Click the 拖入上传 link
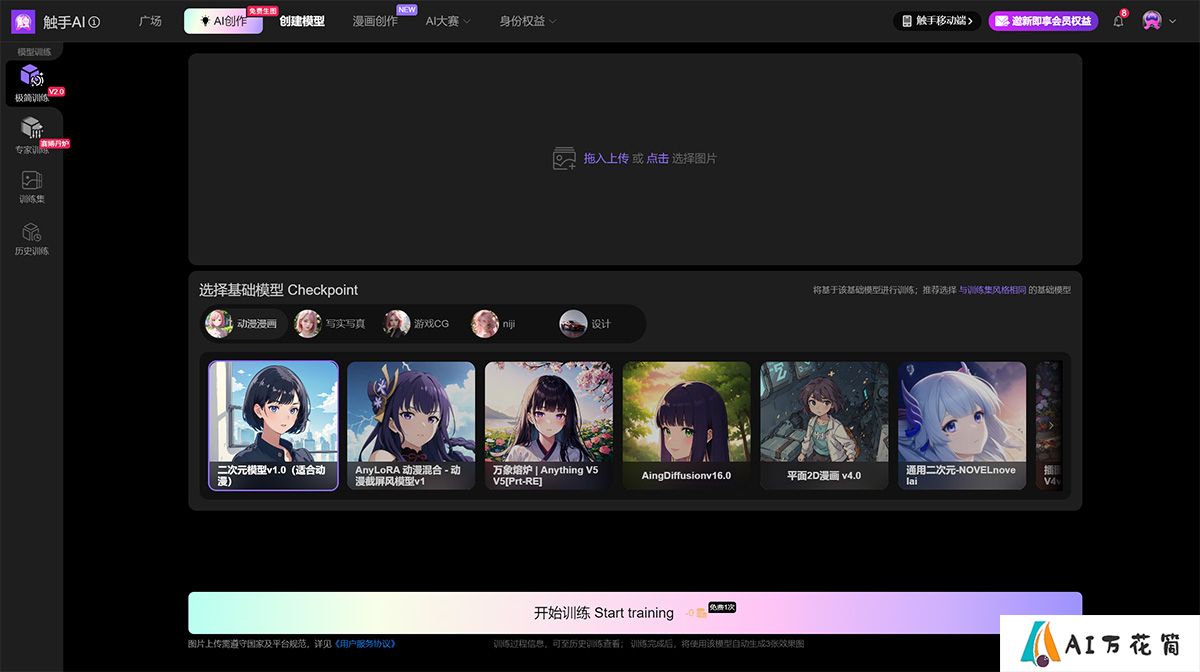 point(606,158)
